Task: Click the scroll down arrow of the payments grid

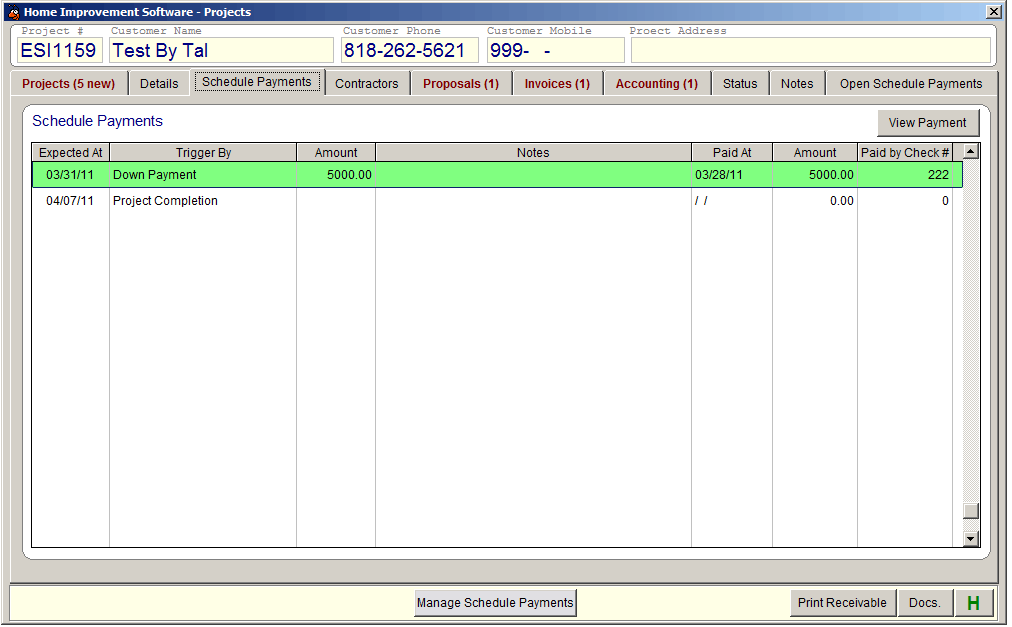Action: 971,539
